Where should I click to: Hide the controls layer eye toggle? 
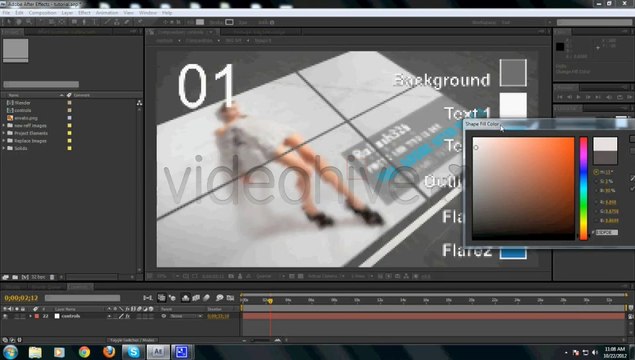[5, 316]
